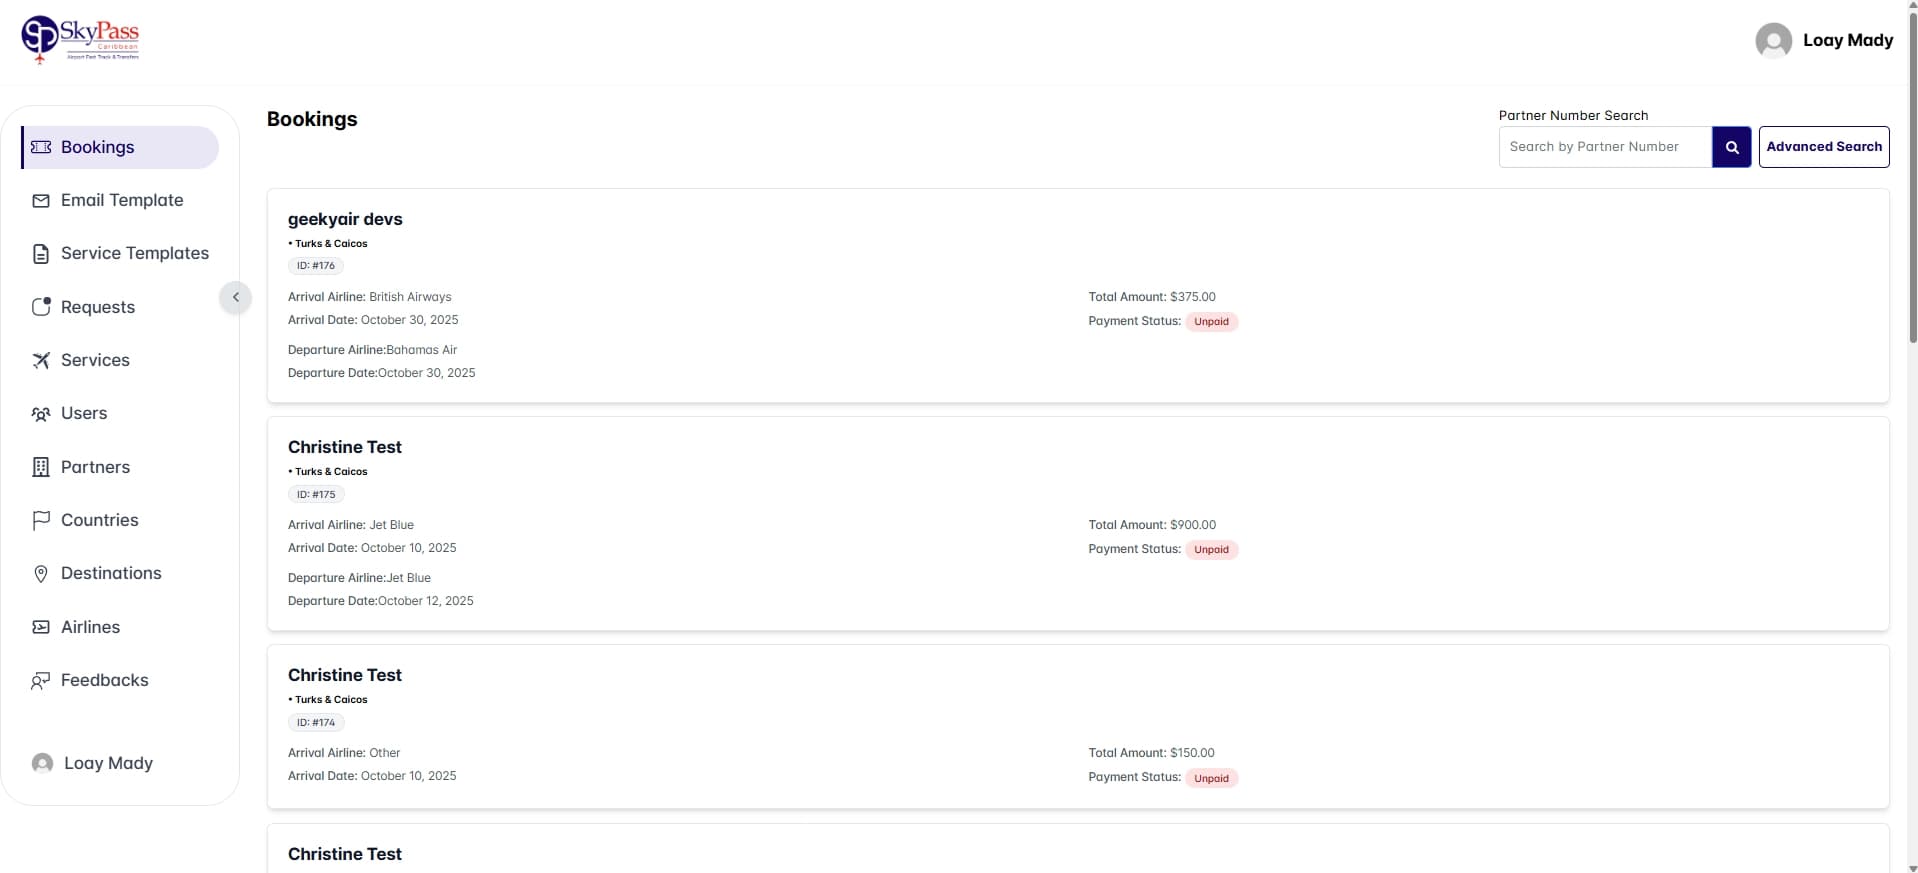1918x873 pixels.
Task: Collapse the sidebar with the chevron arrow
Action: click(236, 297)
